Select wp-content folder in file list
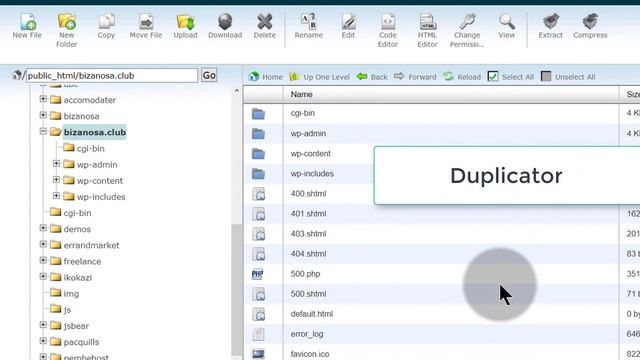 311,153
